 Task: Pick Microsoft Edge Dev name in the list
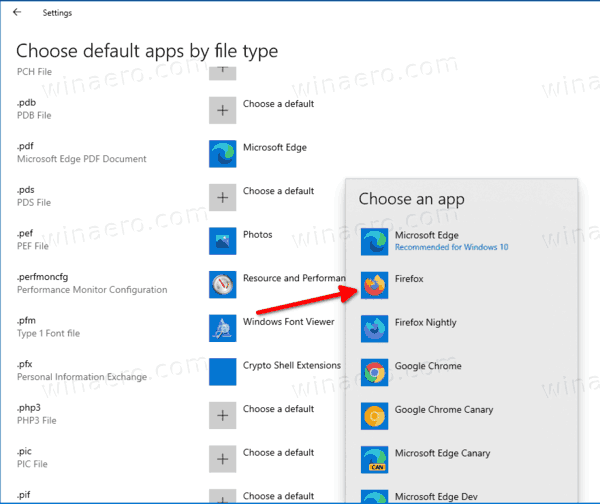point(436,497)
